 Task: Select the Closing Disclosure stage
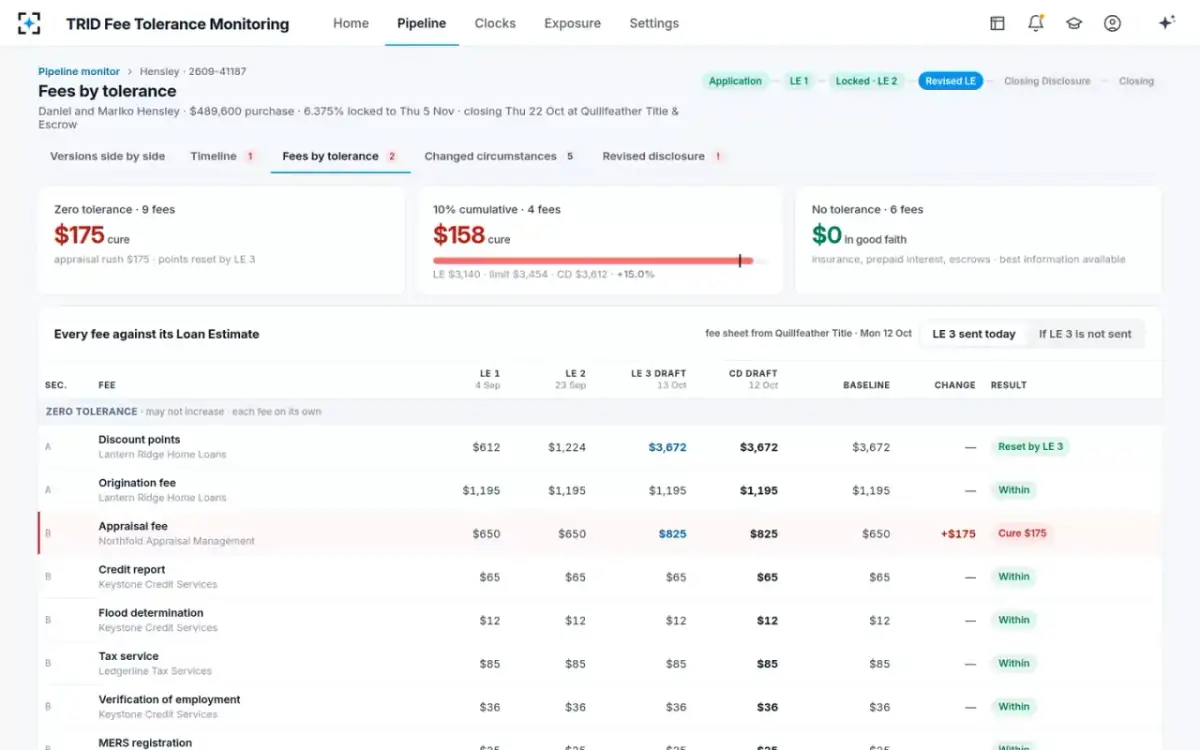coord(1047,81)
